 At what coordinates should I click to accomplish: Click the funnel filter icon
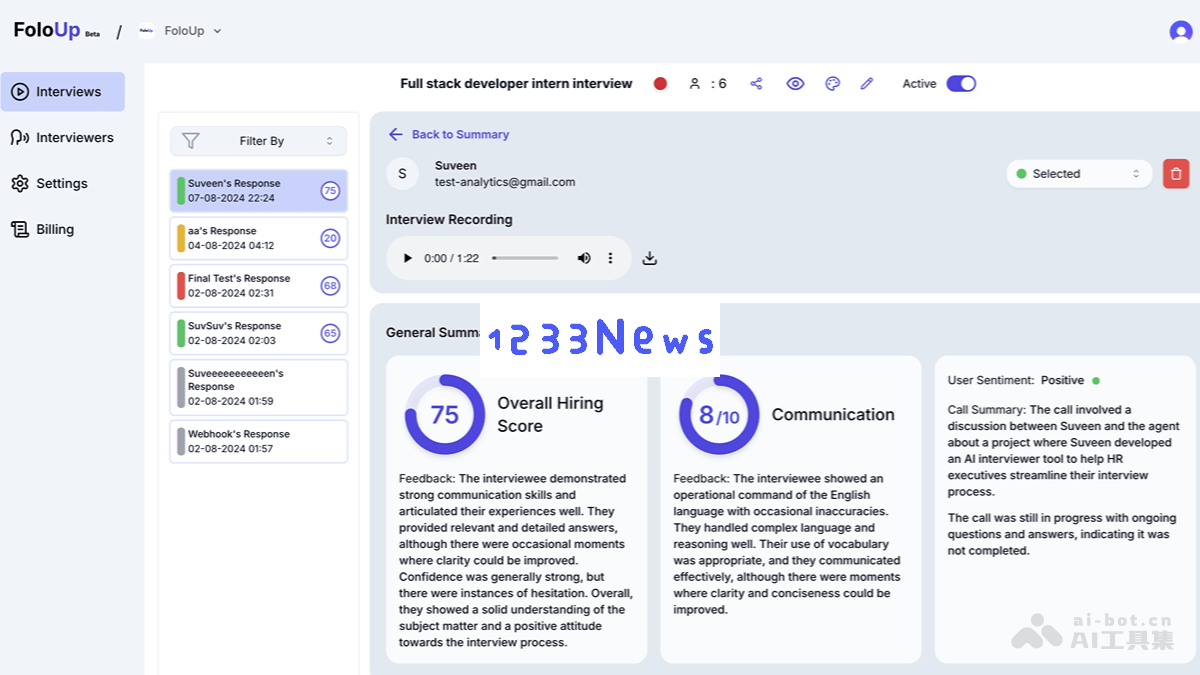click(191, 141)
